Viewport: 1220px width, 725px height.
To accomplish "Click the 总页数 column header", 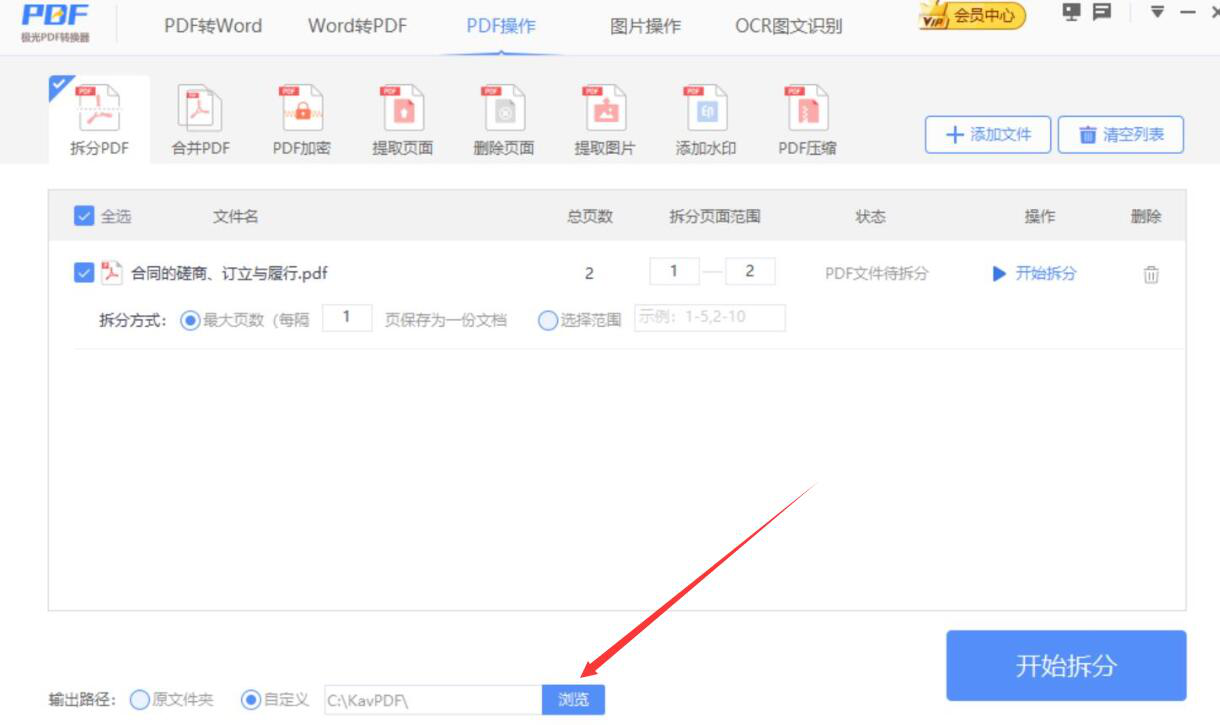I will pos(590,216).
